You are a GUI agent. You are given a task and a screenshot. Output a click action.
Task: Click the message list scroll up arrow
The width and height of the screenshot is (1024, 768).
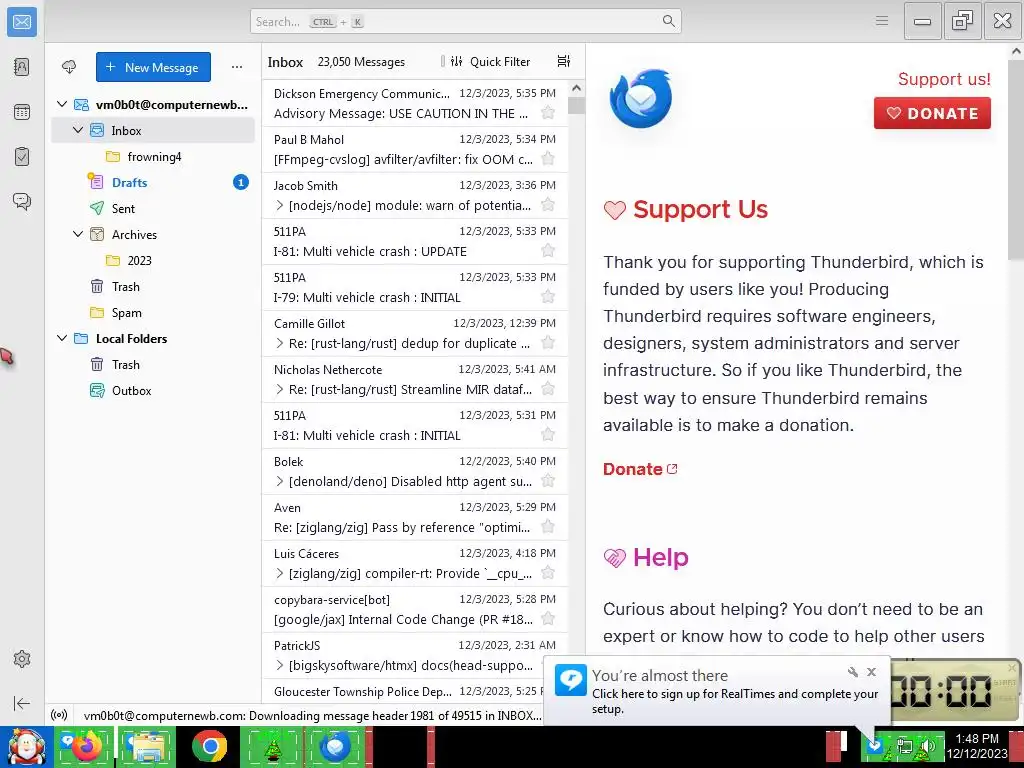pyautogui.click(x=575, y=88)
